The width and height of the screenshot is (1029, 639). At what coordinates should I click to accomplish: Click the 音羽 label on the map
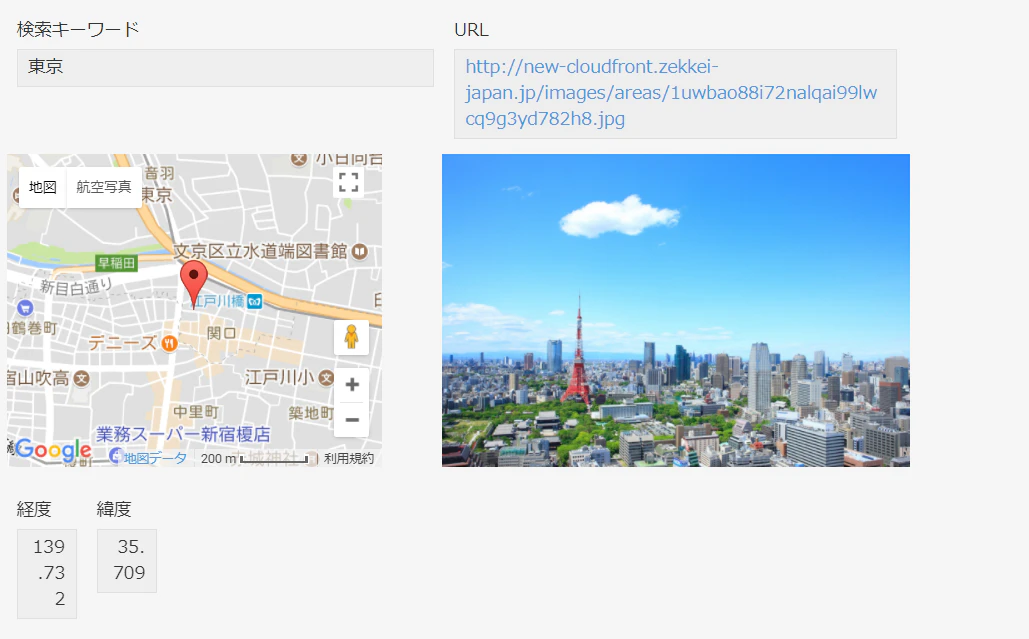[159, 173]
